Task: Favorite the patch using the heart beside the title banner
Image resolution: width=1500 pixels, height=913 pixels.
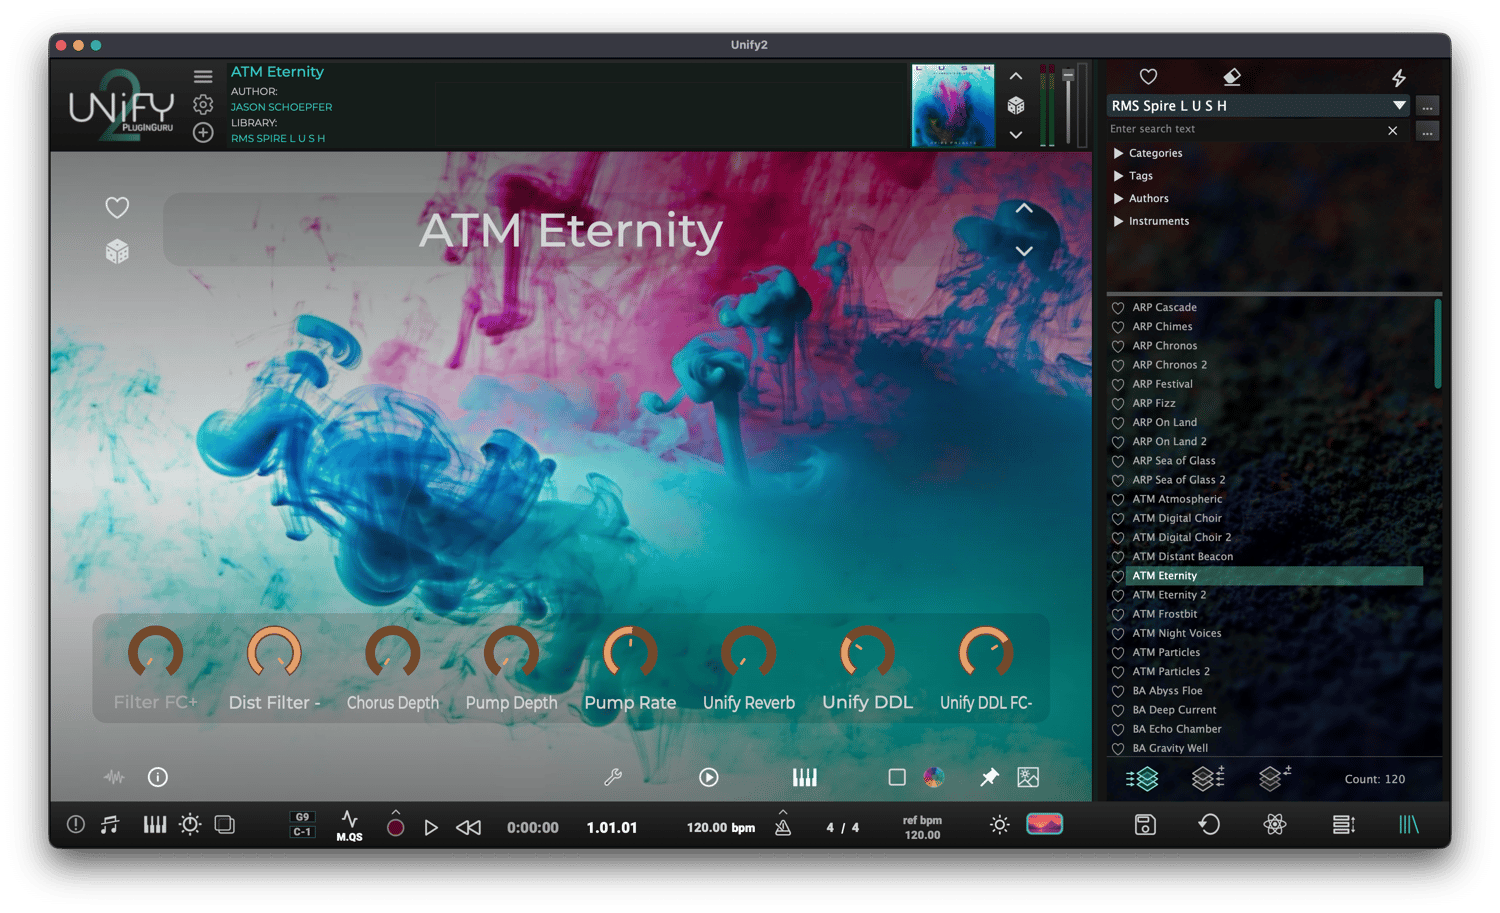Action: 117,207
